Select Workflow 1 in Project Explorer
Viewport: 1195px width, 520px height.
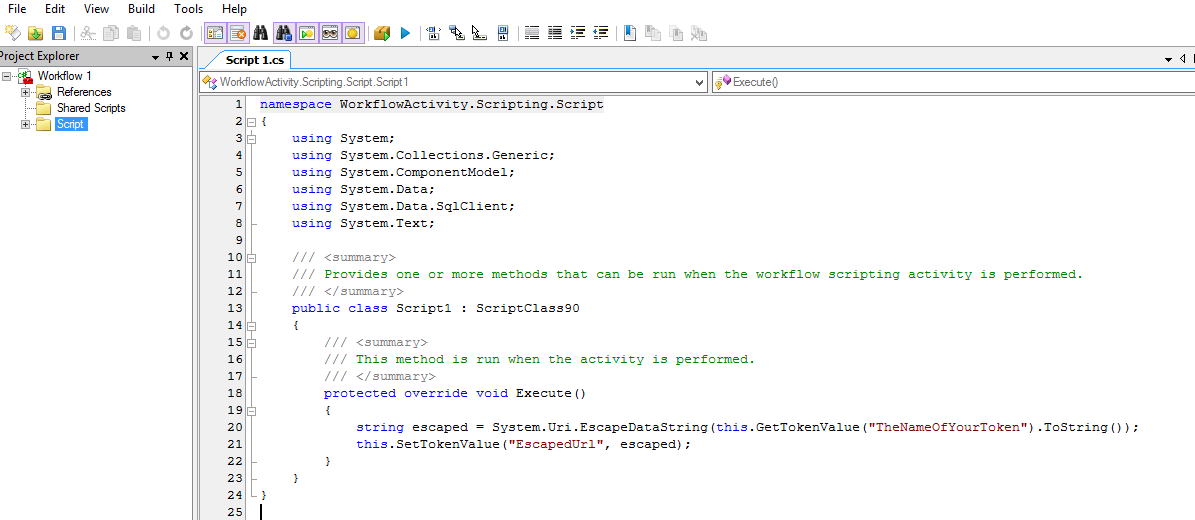(65, 76)
